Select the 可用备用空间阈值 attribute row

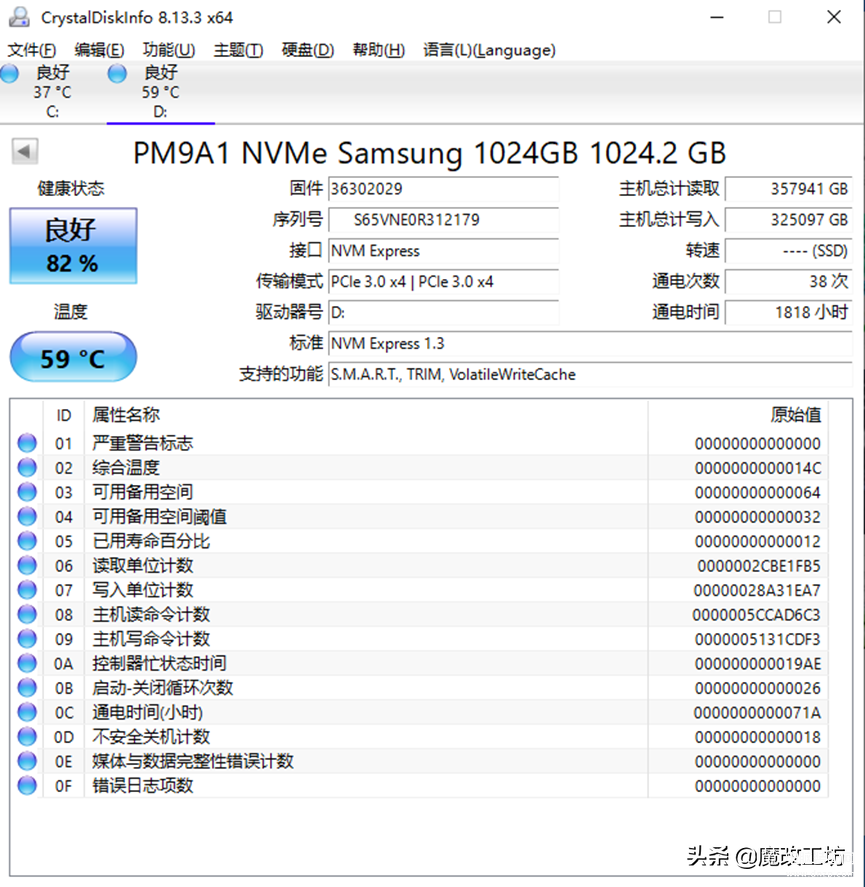pos(419,516)
